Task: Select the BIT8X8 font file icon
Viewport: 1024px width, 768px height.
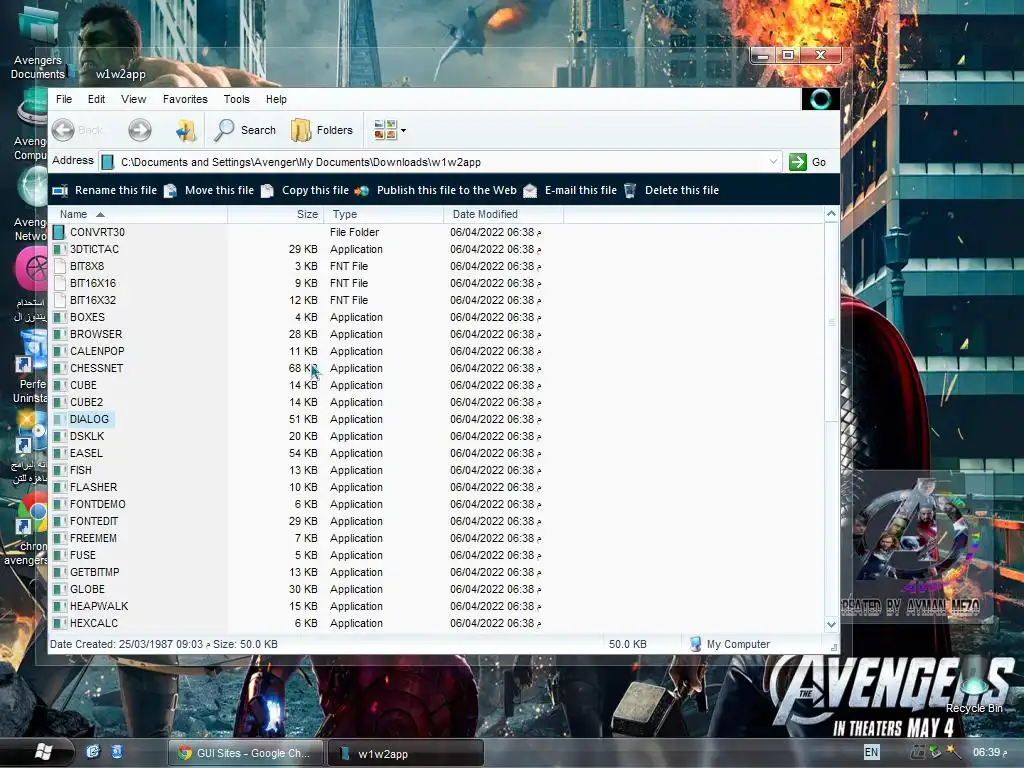Action: 59,266
